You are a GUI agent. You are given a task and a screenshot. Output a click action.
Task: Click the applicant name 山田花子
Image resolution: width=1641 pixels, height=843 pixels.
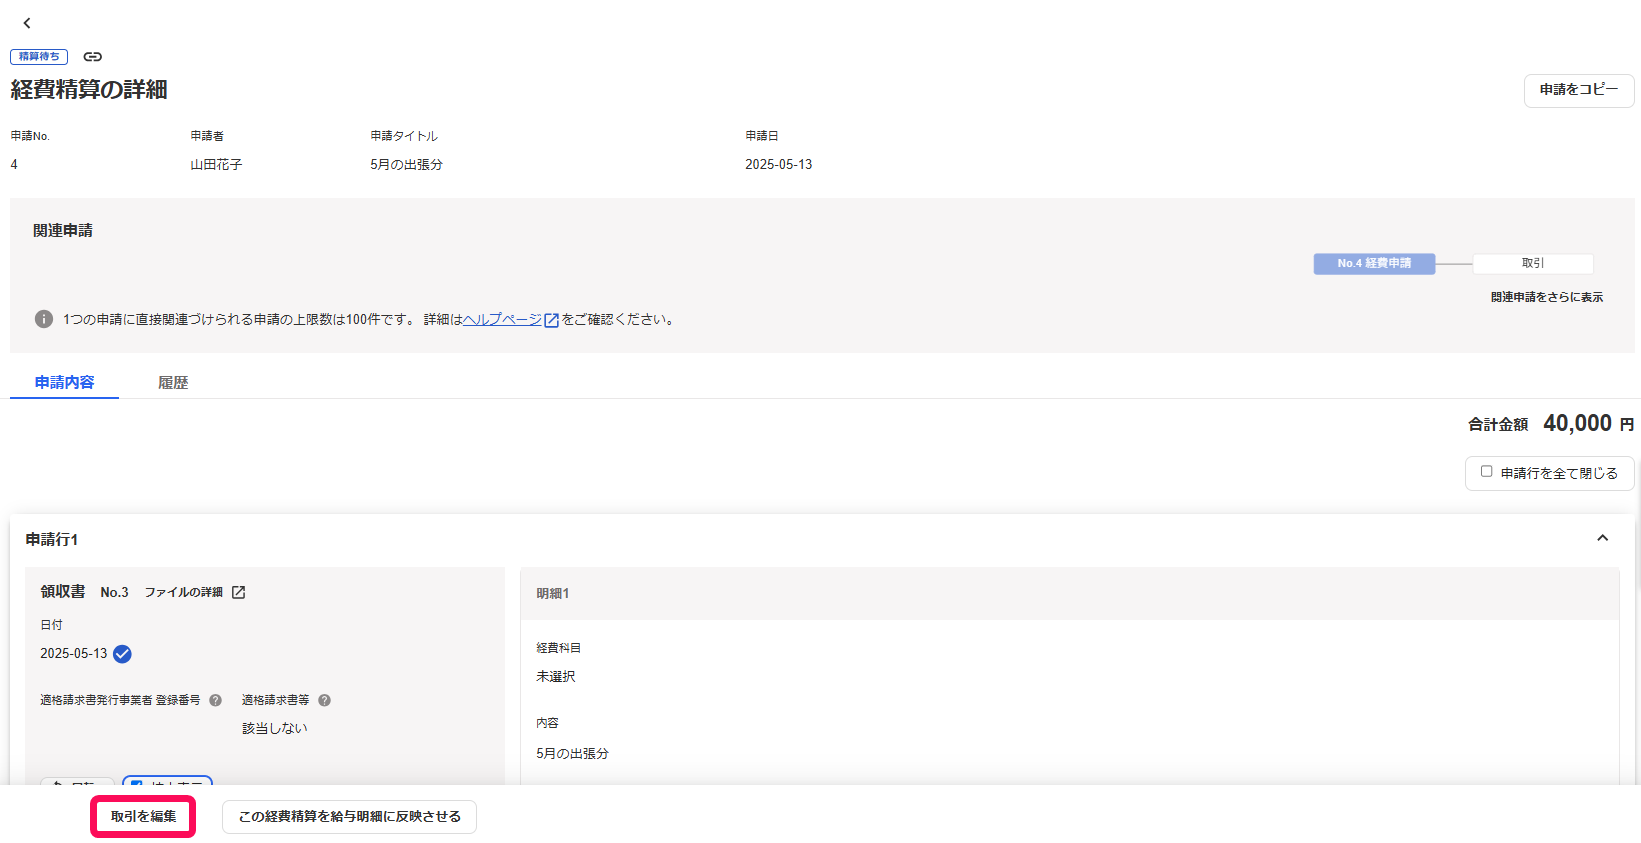coord(216,165)
